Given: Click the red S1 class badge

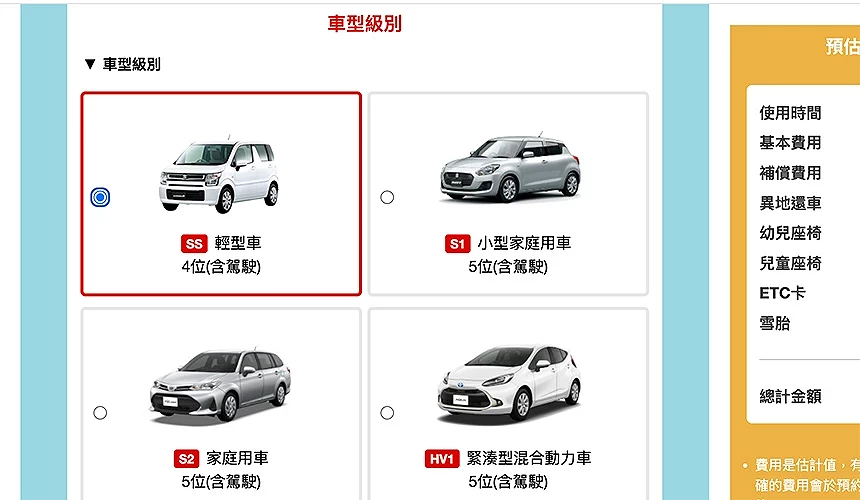Looking at the screenshot, I should (x=457, y=243).
